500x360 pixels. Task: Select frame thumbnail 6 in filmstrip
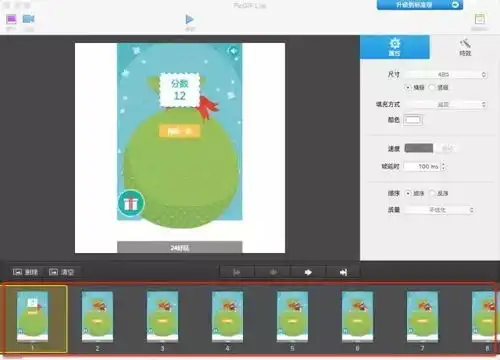point(357,316)
